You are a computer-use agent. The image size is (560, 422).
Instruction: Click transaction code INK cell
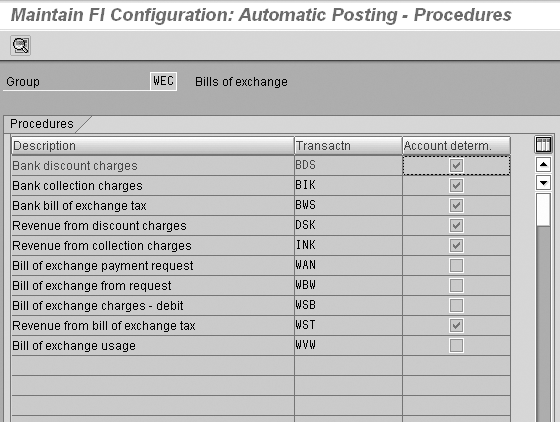pos(348,245)
